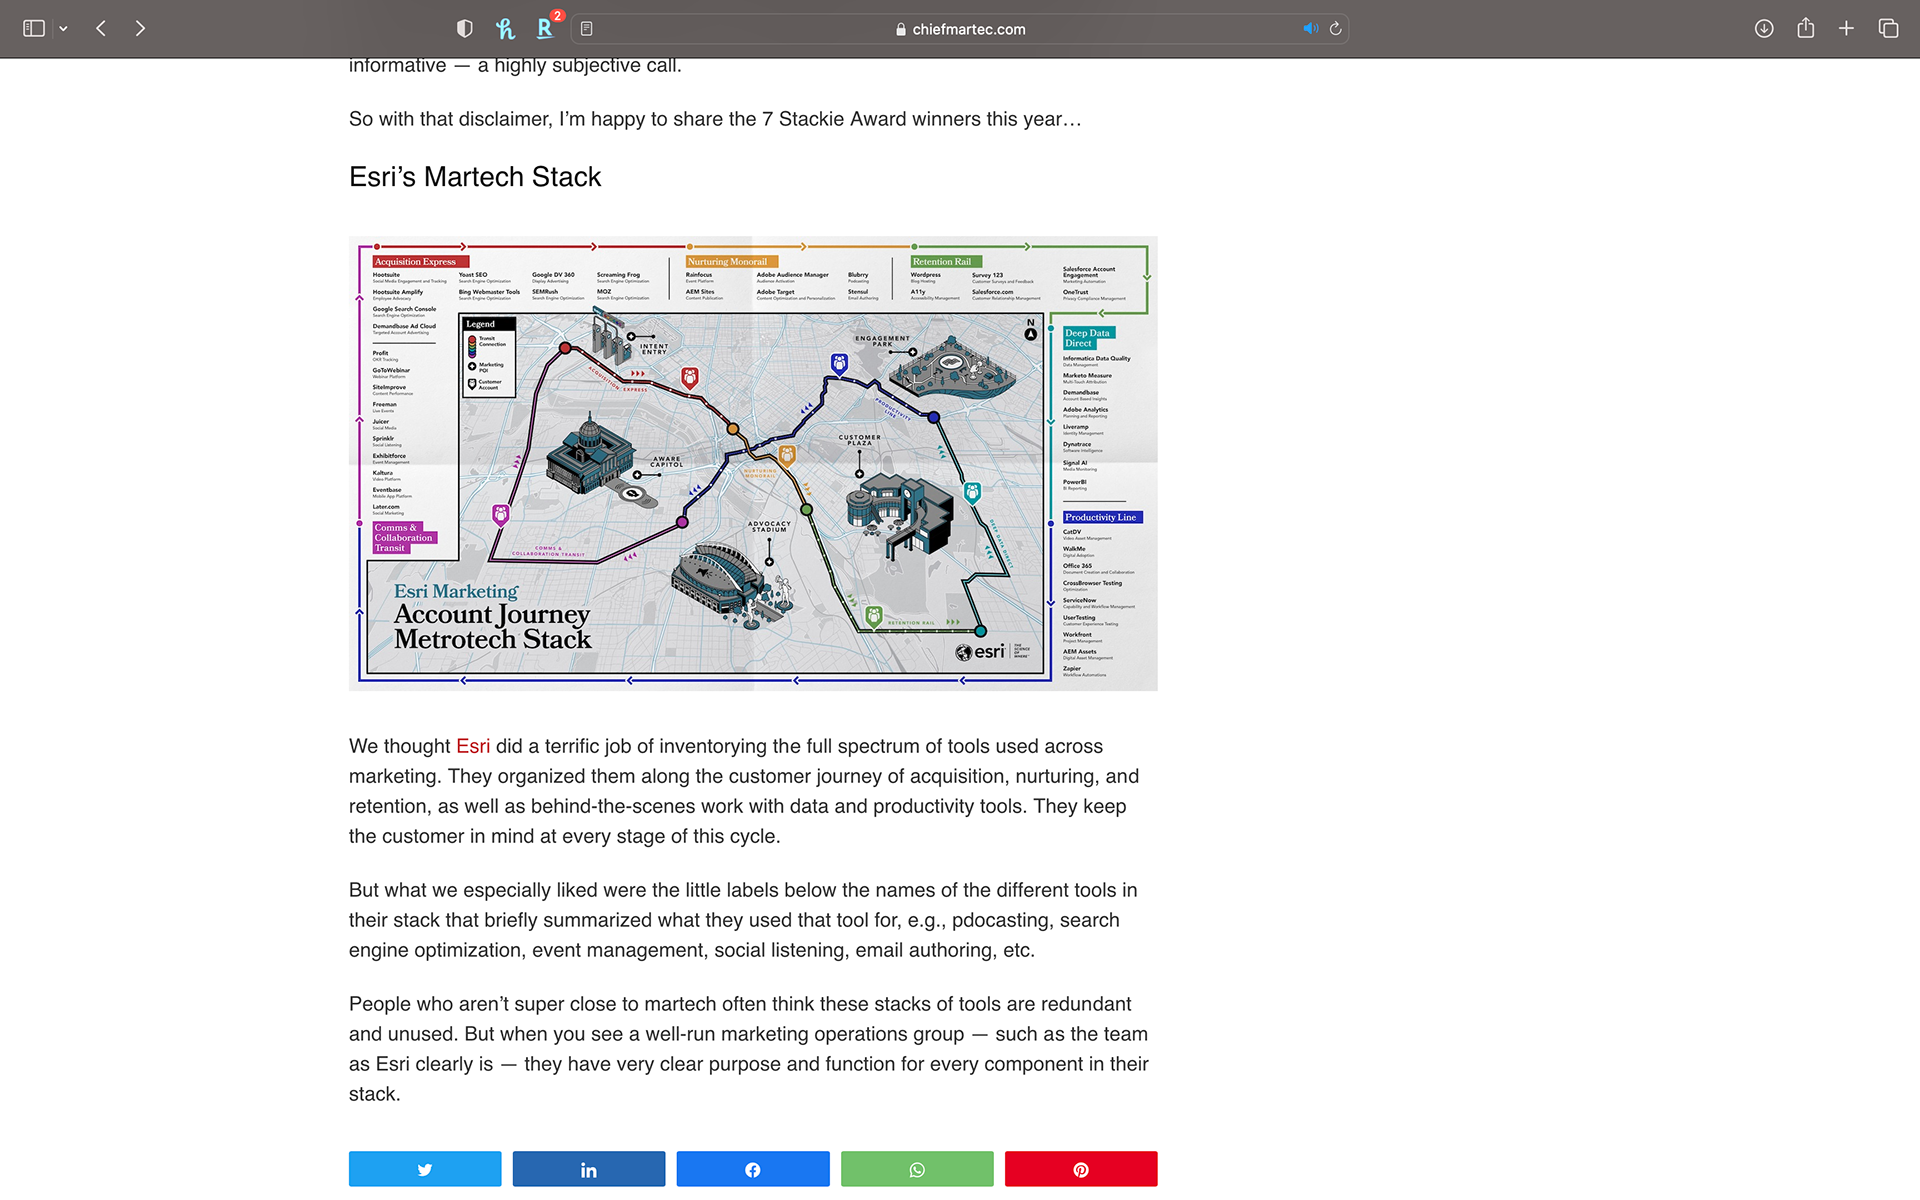
Task: Go forward to next page
Action: tap(140, 29)
